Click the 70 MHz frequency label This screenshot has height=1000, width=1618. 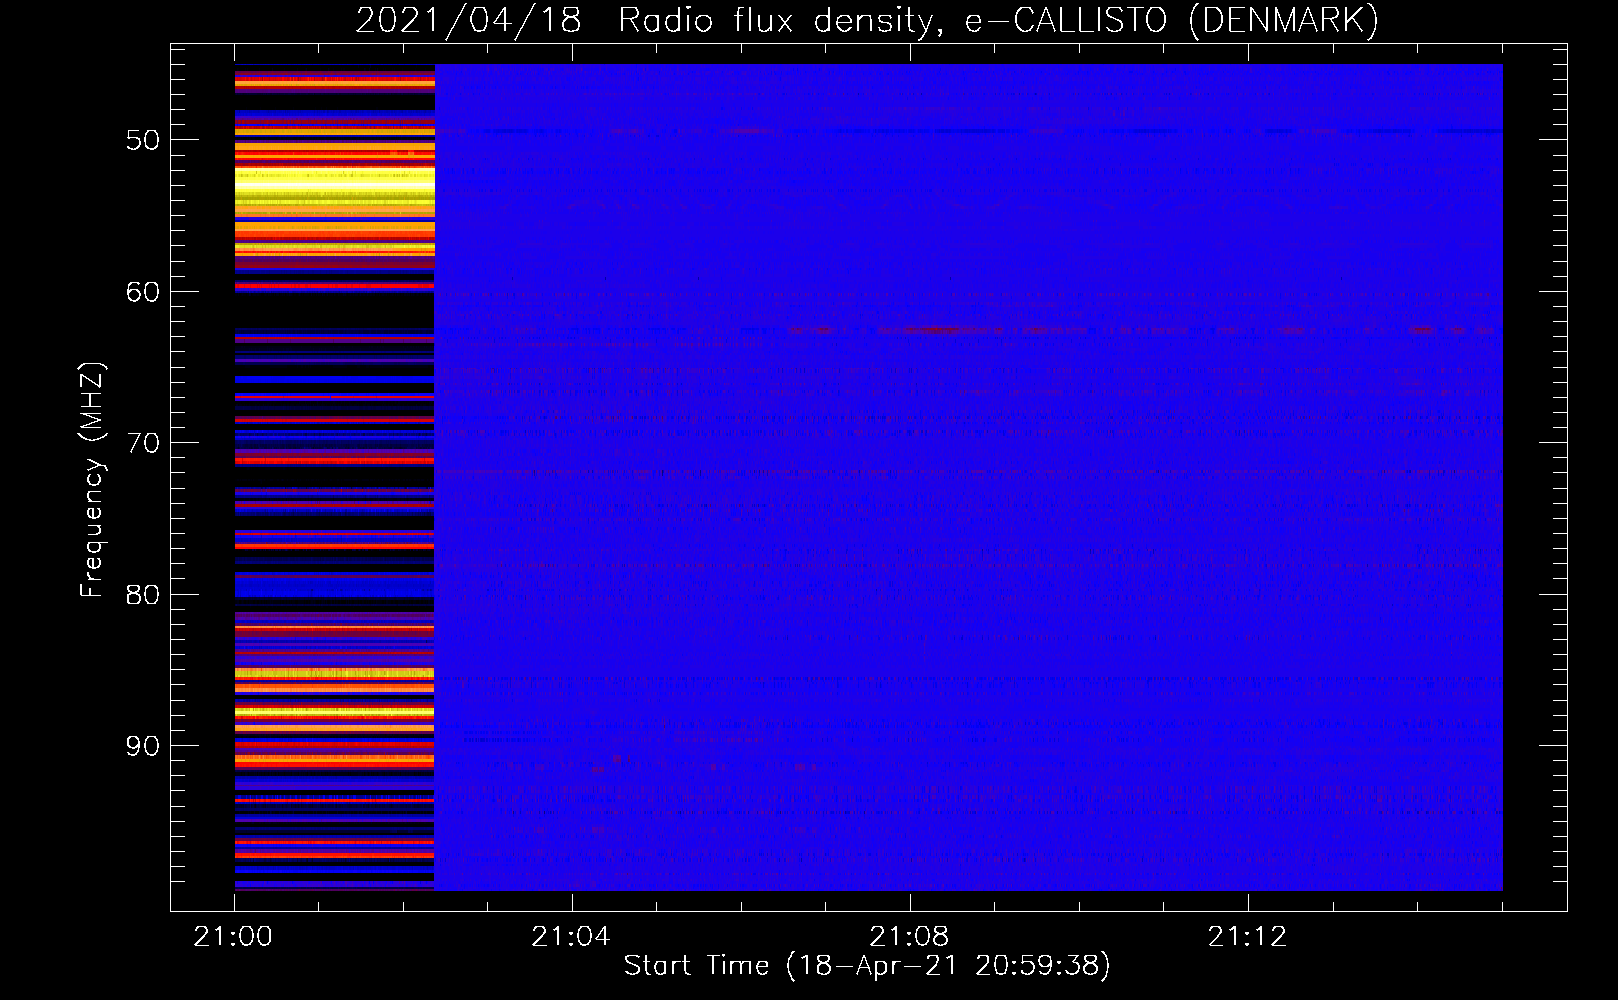143,443
